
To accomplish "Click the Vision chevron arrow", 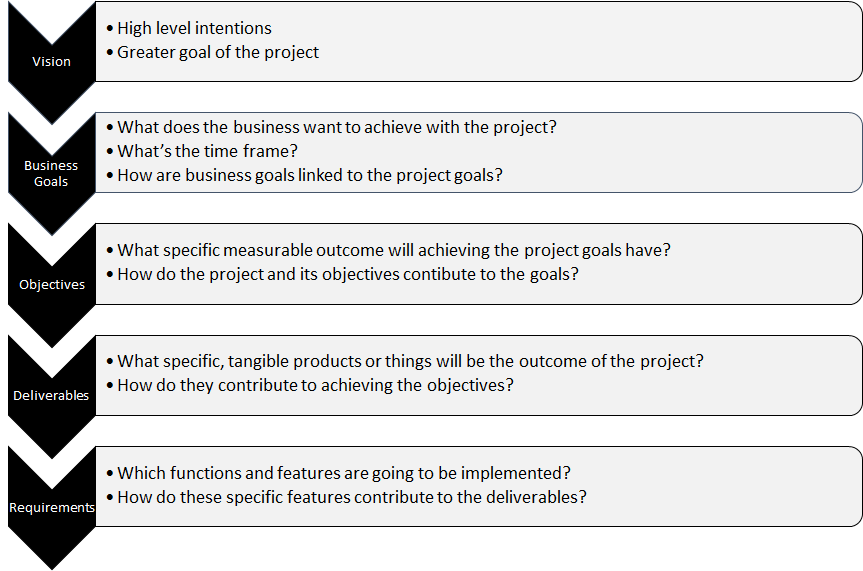I will click(x=52, y=62).
